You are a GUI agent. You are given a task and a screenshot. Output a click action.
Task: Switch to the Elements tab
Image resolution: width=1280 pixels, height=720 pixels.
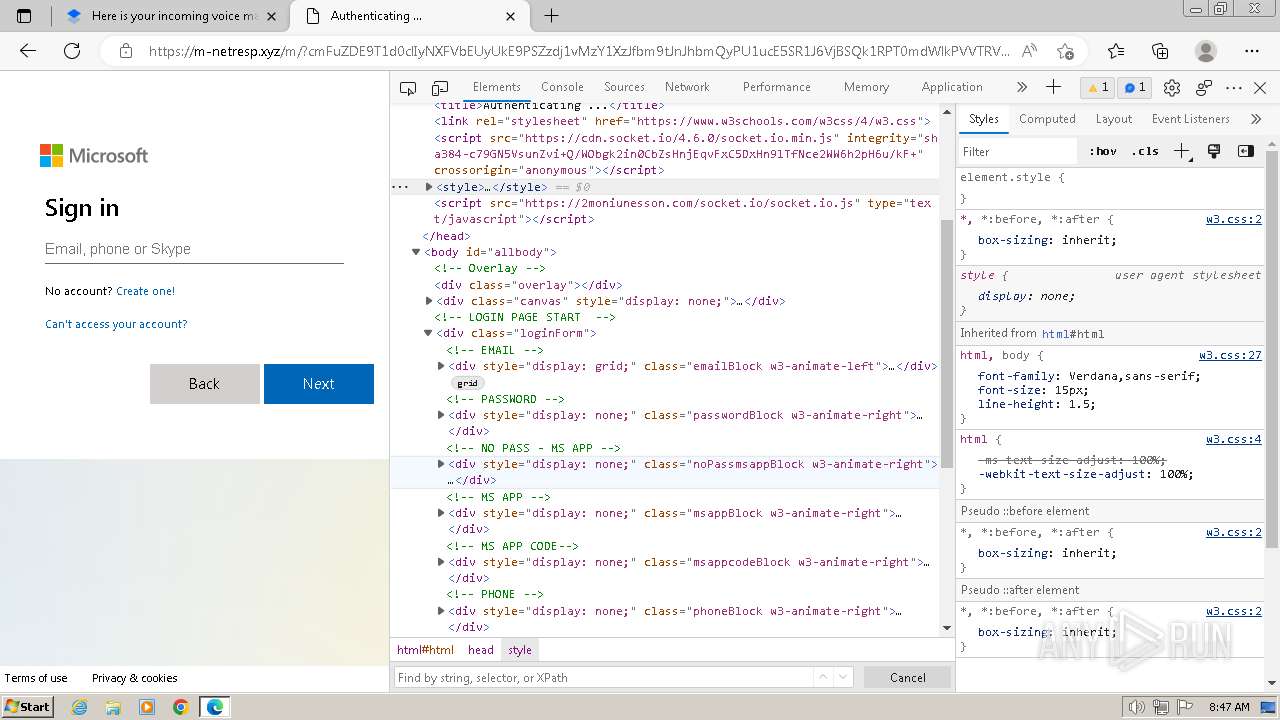click(x=497, y=87)
